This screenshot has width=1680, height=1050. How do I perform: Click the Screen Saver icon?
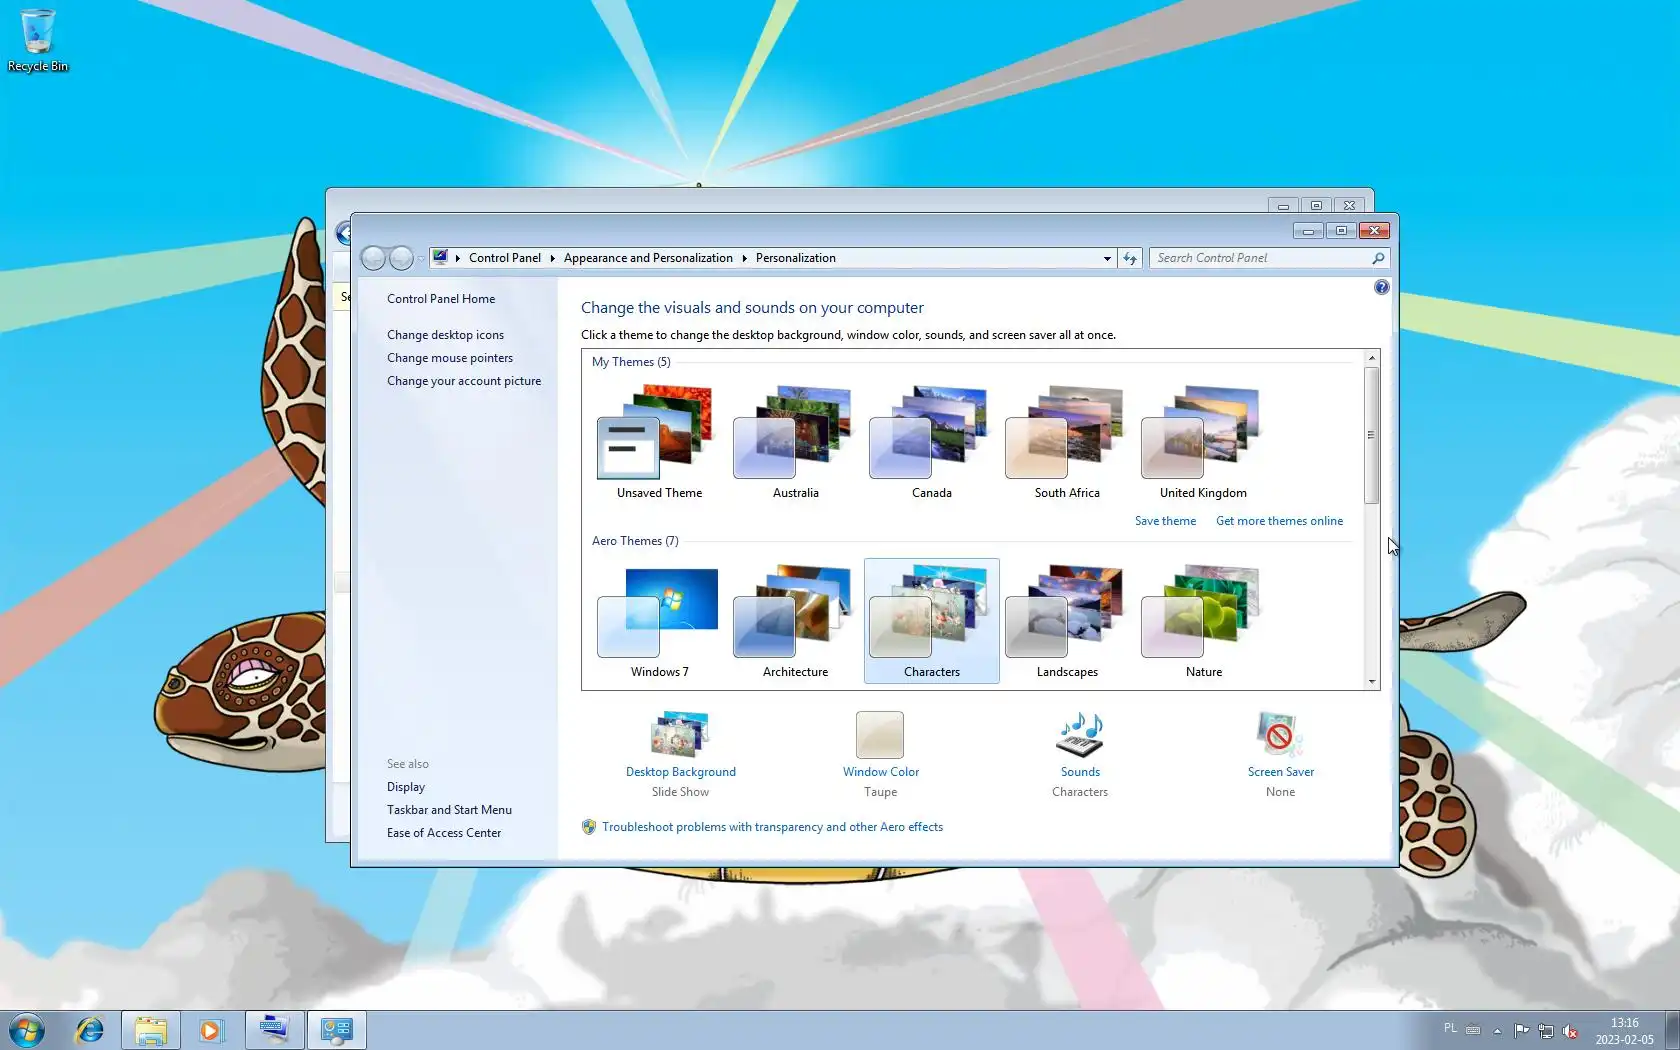[x=1279, y=735]
